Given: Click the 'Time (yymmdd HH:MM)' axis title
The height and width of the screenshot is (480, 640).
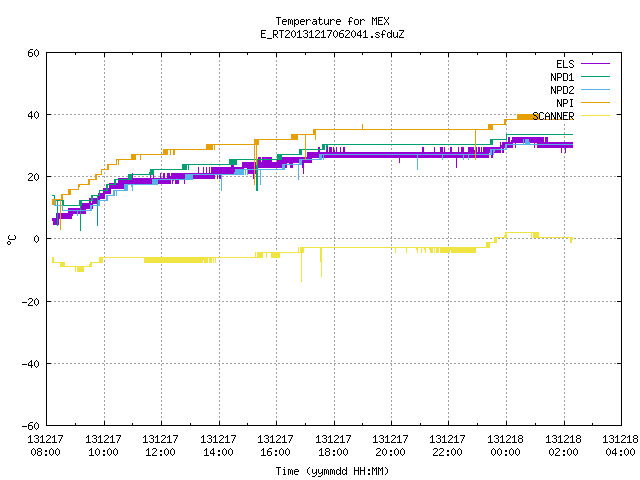Looking at the screenshot, I should [332, 471].
